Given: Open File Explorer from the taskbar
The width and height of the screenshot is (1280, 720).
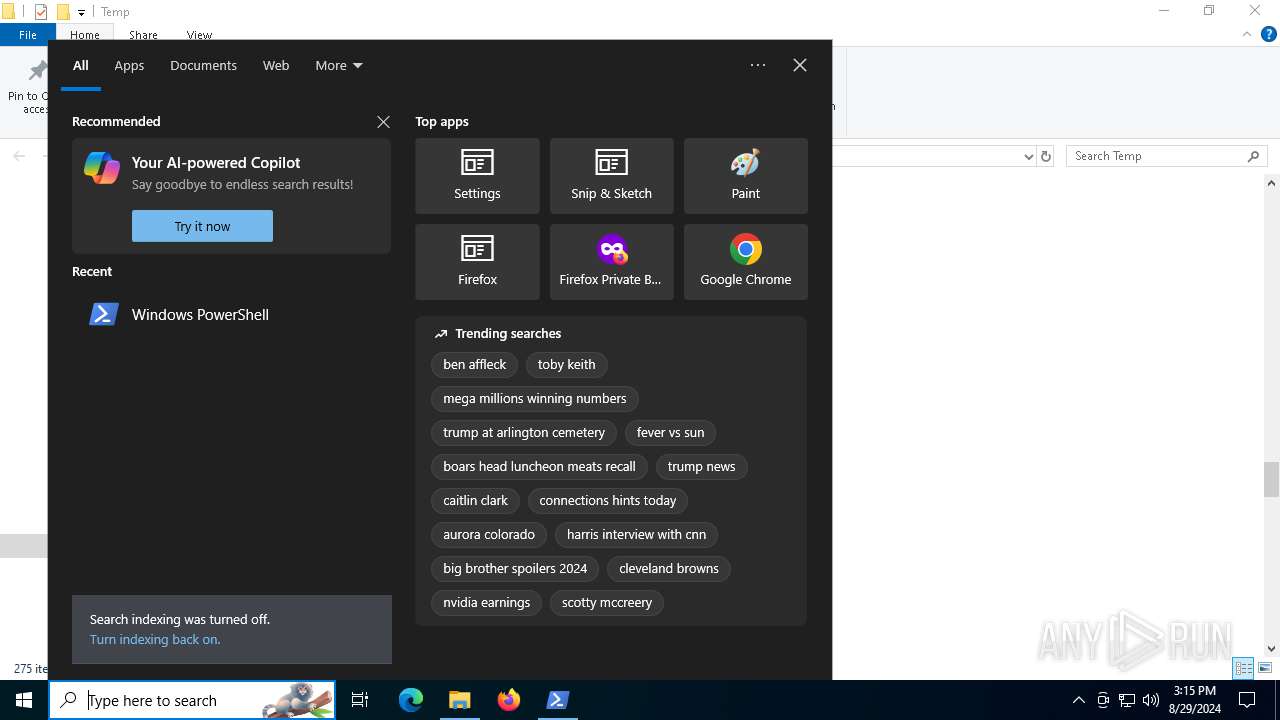Looking at the screenshot, I should (459, 700).
